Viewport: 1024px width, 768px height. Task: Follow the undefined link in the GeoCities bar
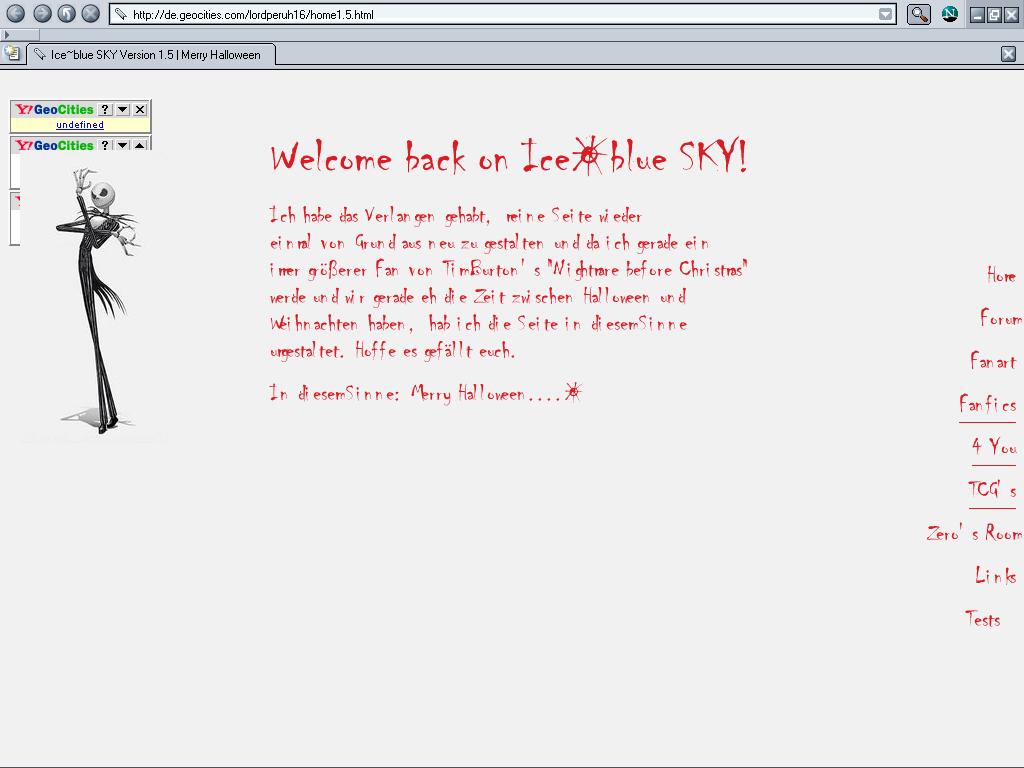pyautogui.click(x=80, y=125)
